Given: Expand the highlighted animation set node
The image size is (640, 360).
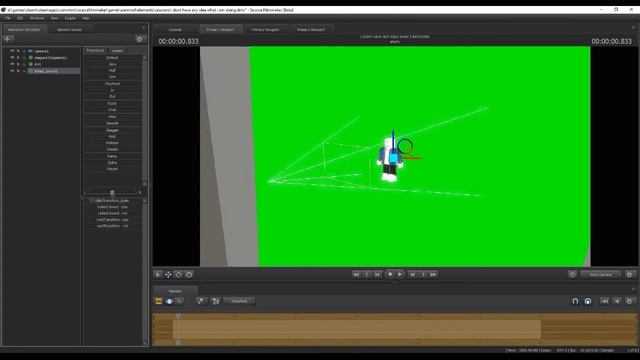Looking at the screenshot, I should pyautogui.click(x=24, y=71).
